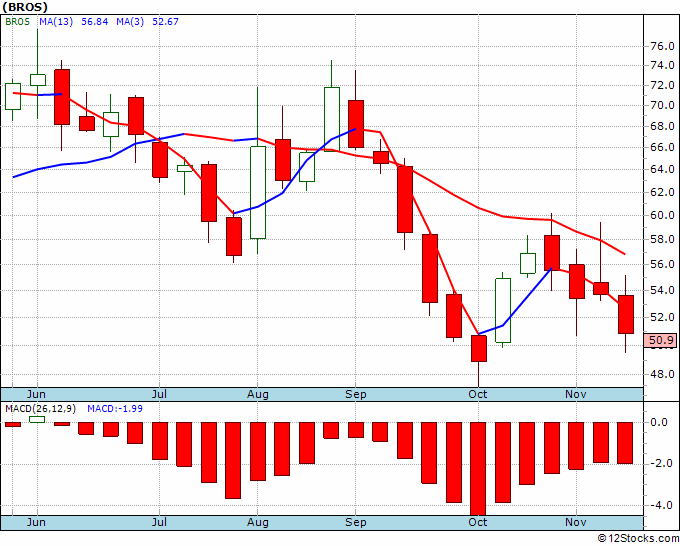Open the 12Stocks.com copyright link
Image resolution: width=680 pixels, height=546 pixels.
point(638,538)
